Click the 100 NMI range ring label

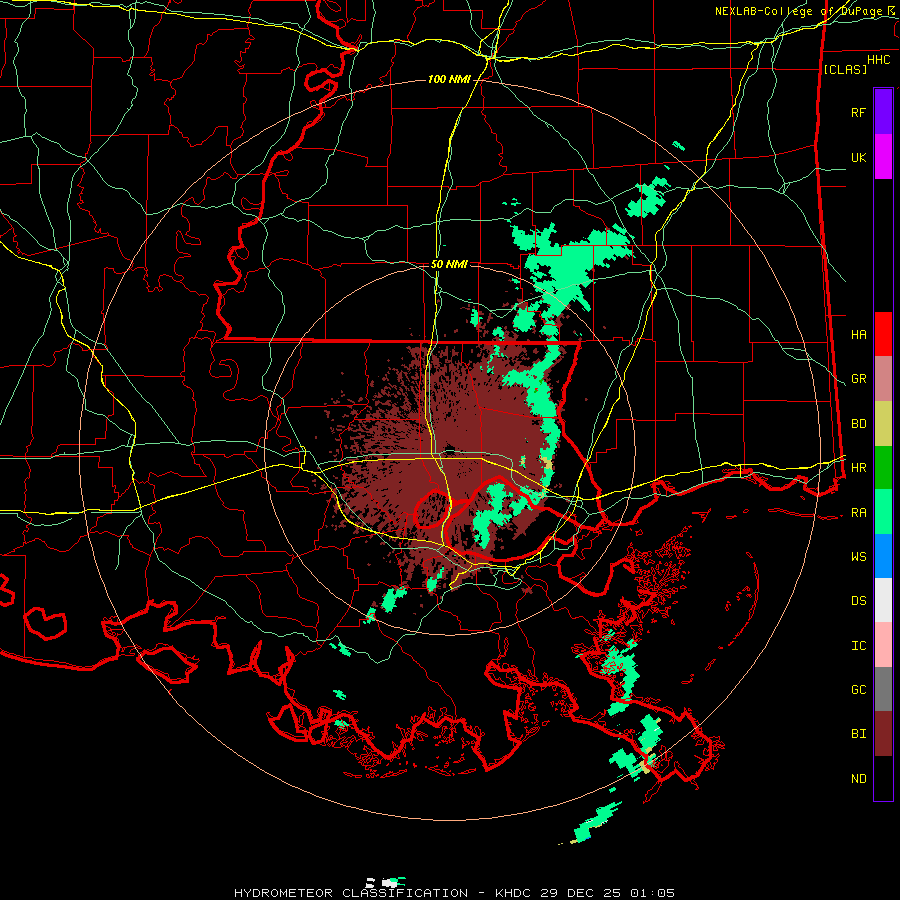click(449, 79)
